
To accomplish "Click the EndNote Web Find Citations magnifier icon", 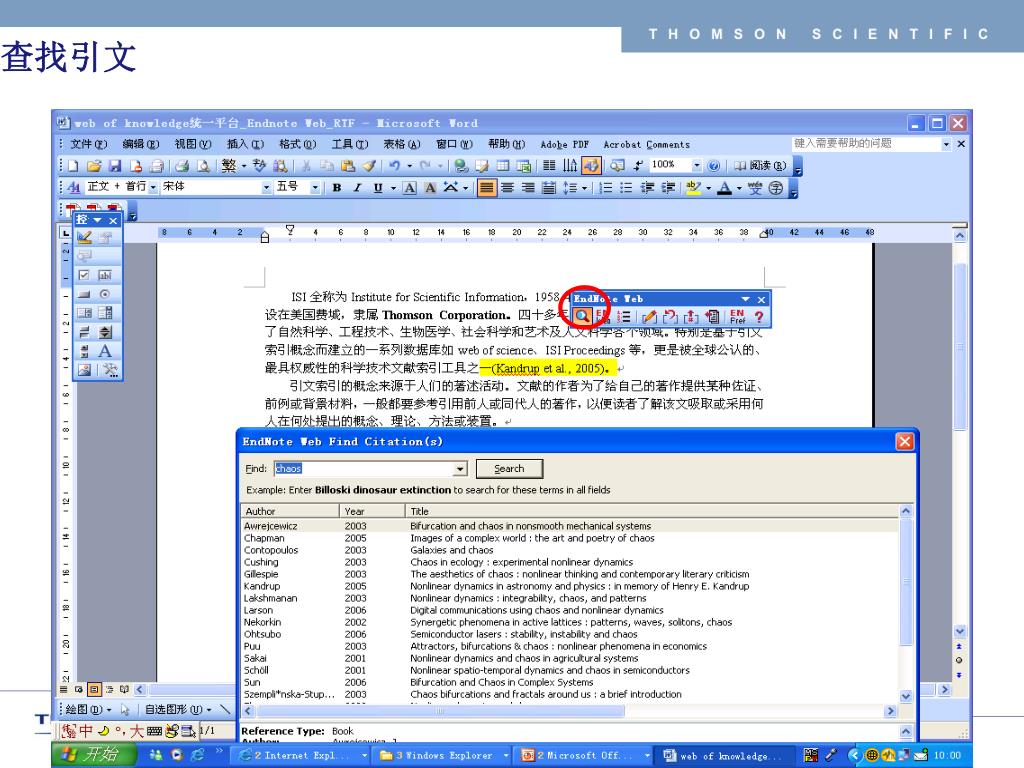I will [582, 317].
